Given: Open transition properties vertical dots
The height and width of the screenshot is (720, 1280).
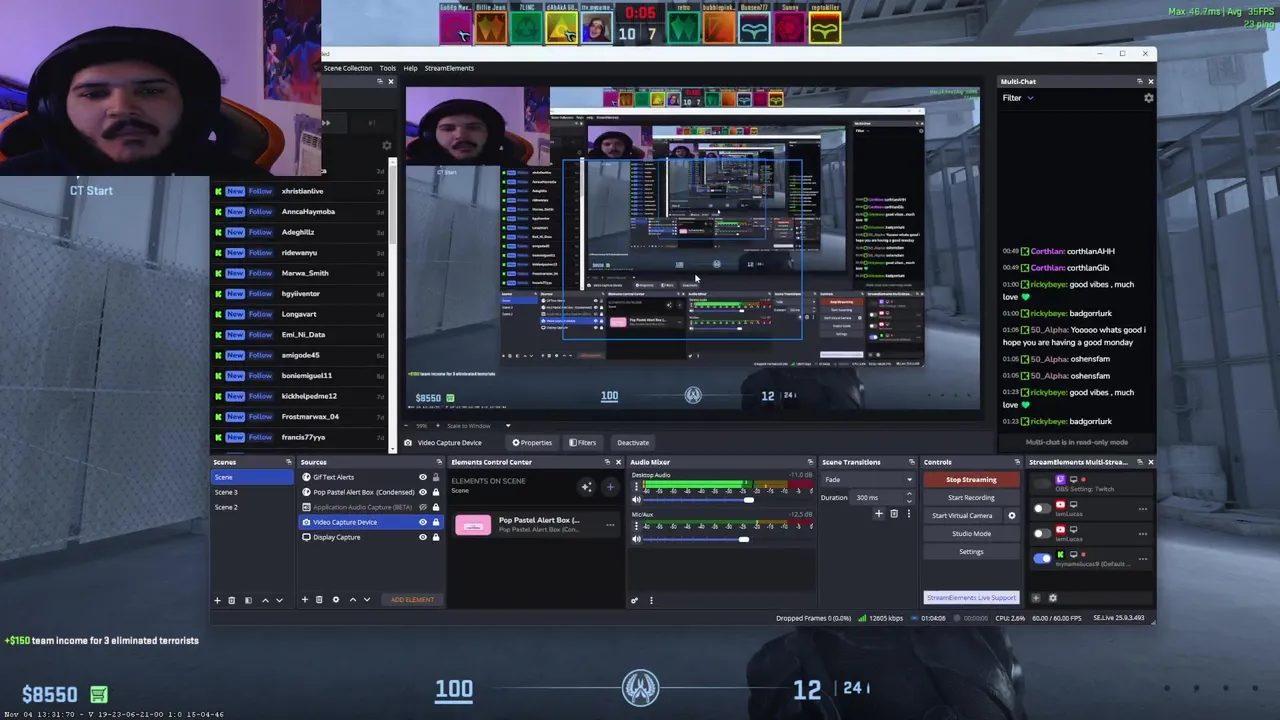Looking at the screenshot, I should [908, 514].
